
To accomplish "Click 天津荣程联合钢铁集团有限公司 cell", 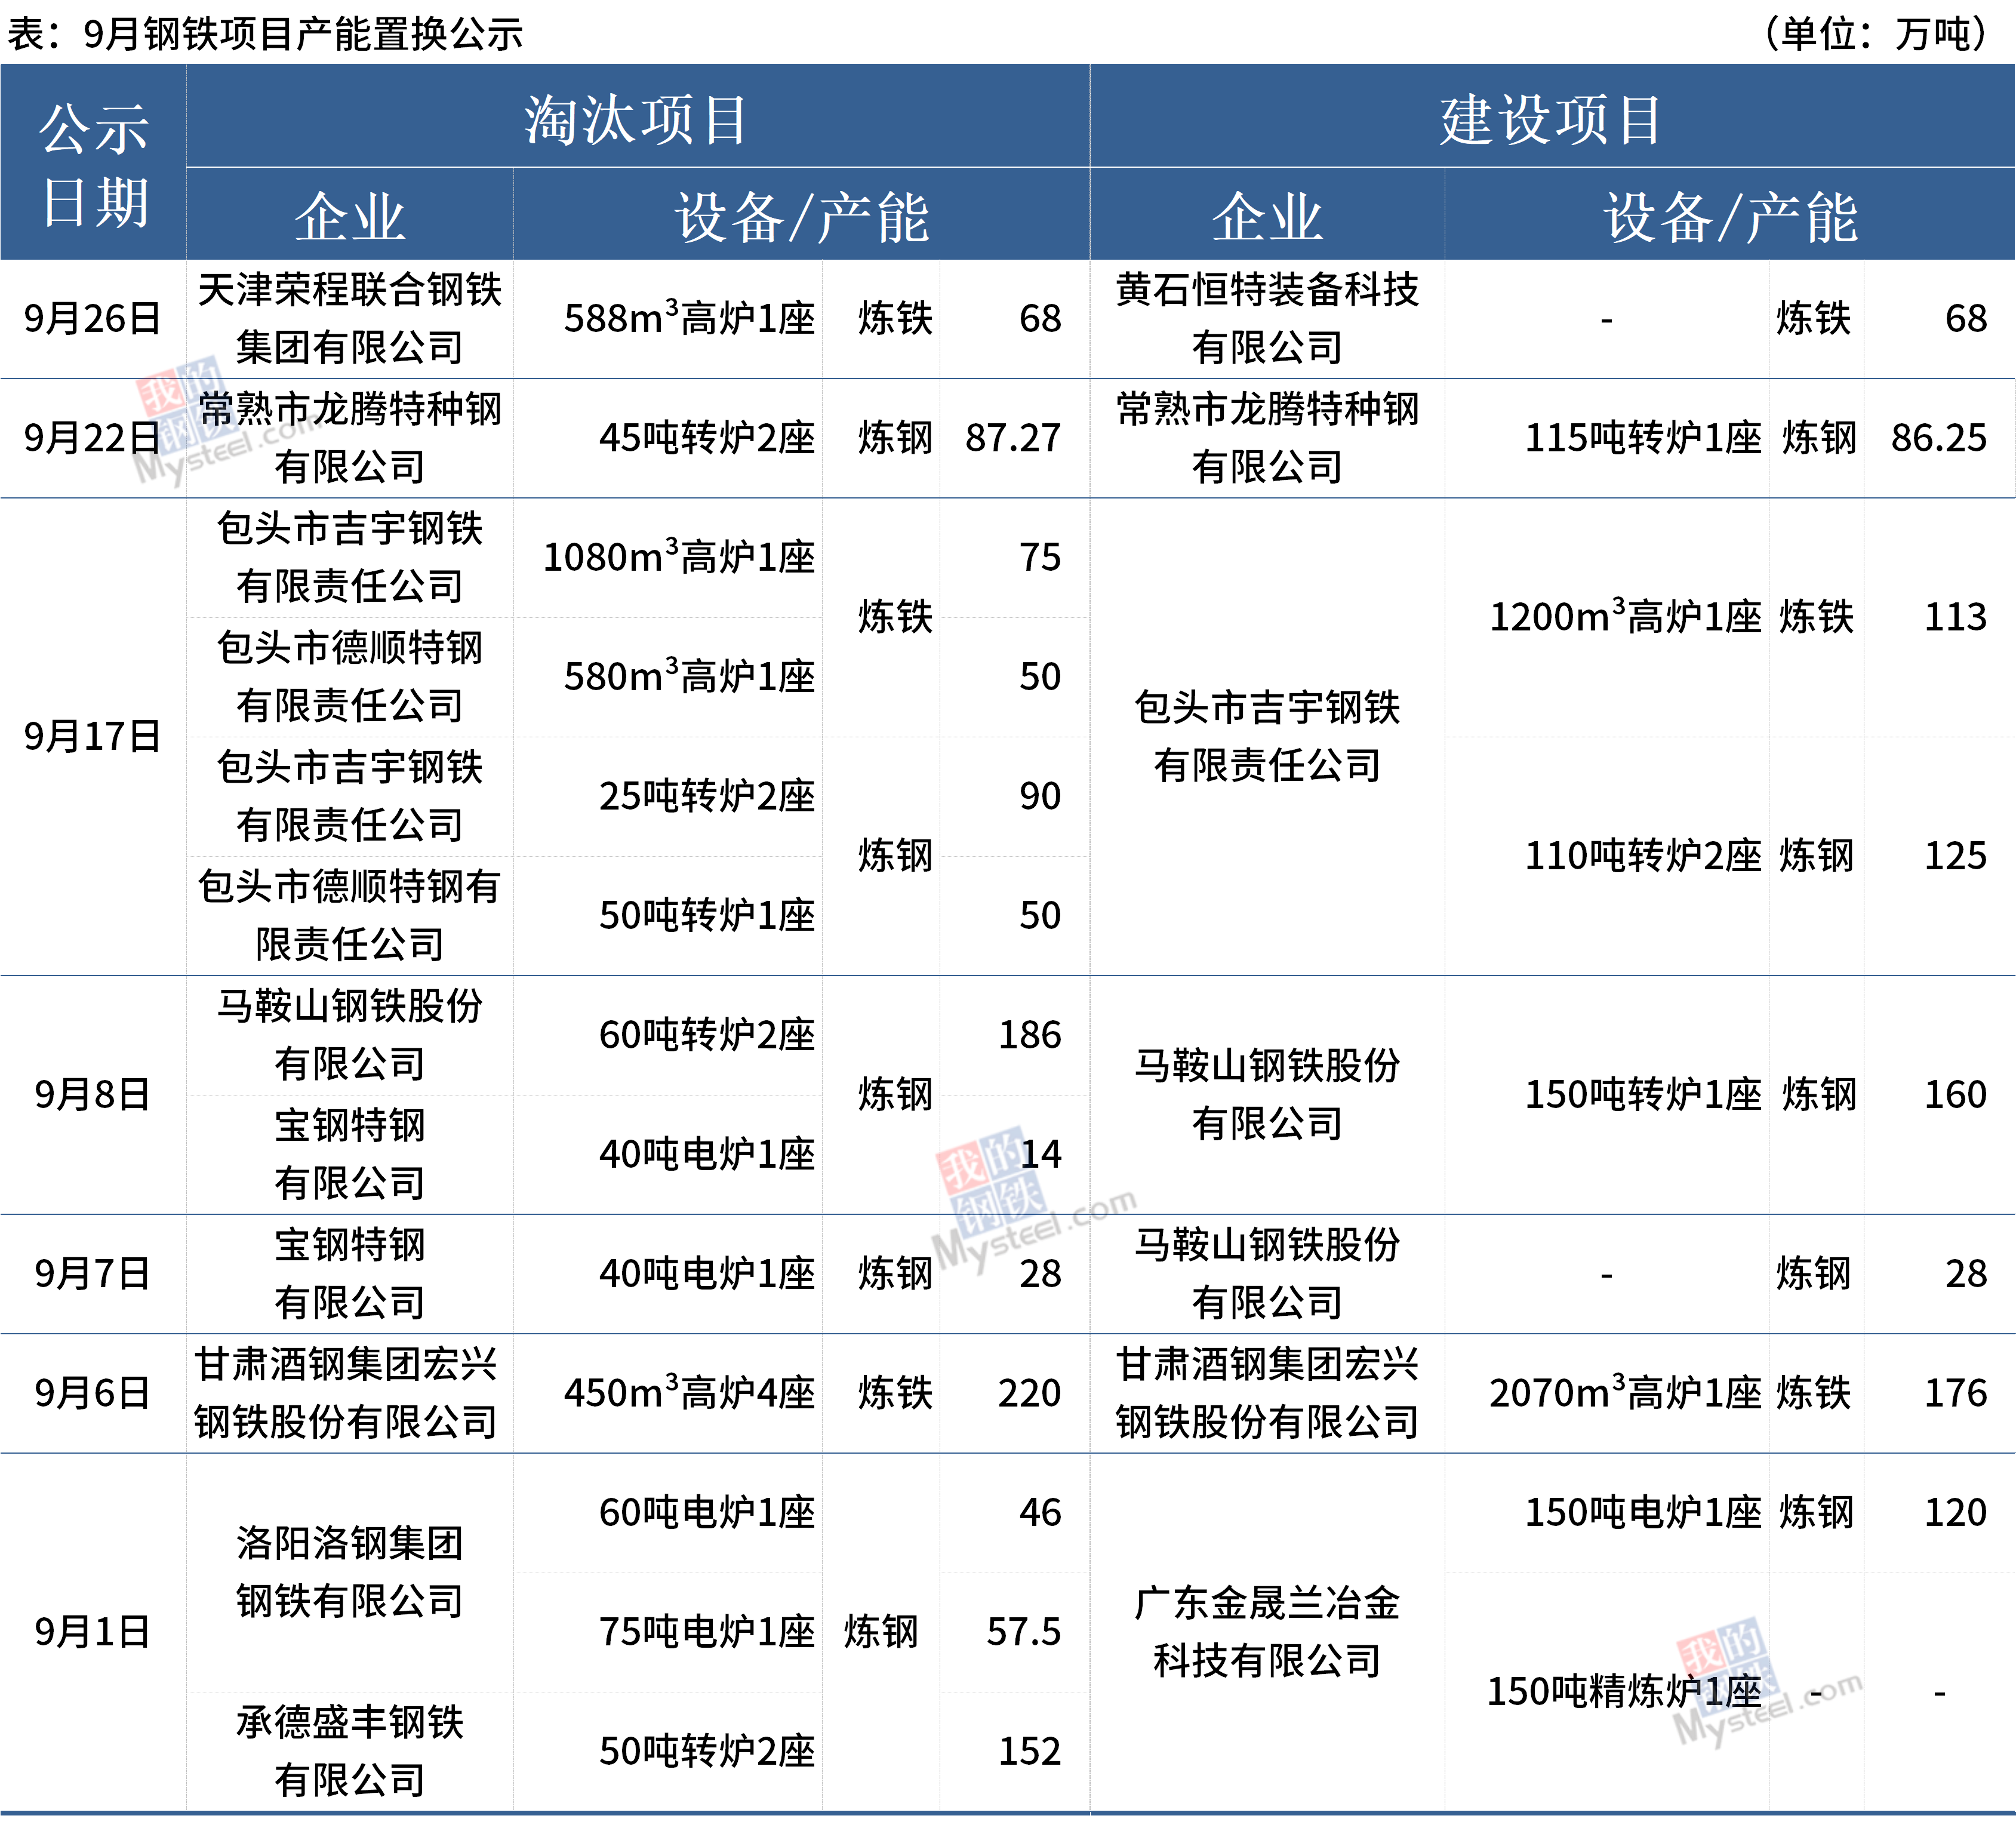I will (349, 319).
